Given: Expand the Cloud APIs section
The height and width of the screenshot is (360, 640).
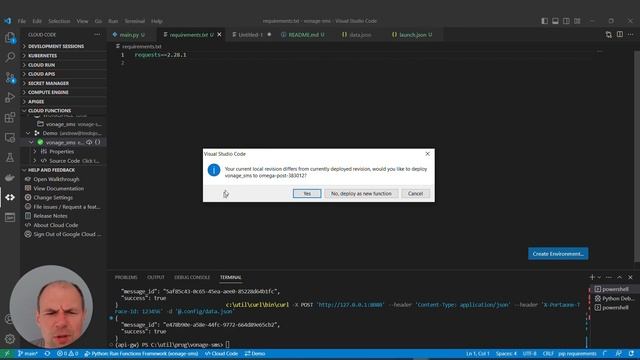Looking at the screenshot, I should coord(64,74).
